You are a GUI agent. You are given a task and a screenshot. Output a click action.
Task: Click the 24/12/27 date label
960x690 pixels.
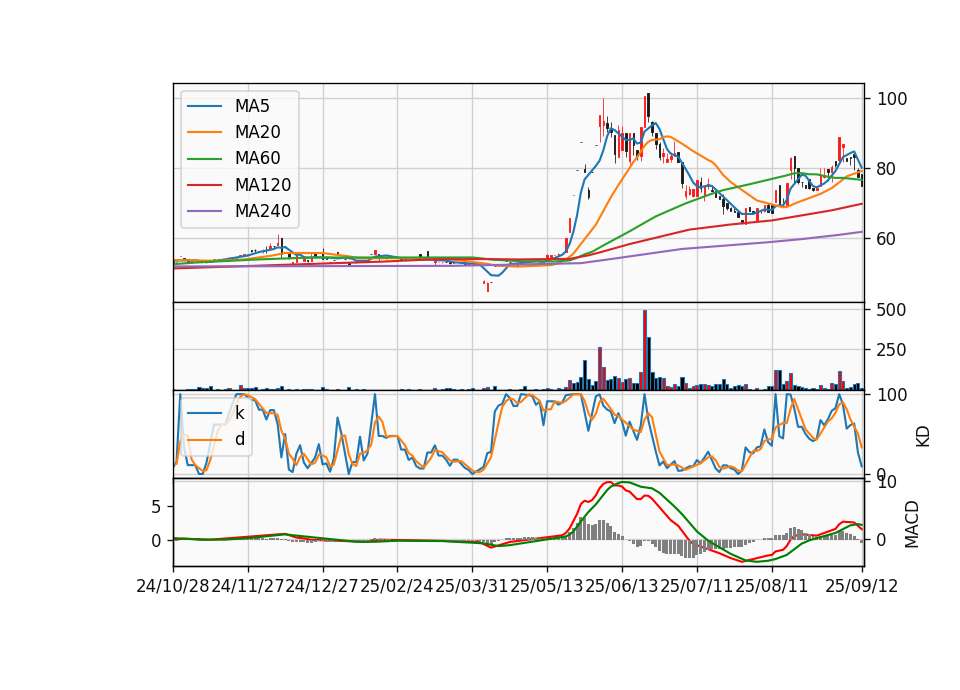[x=322, y=586]
